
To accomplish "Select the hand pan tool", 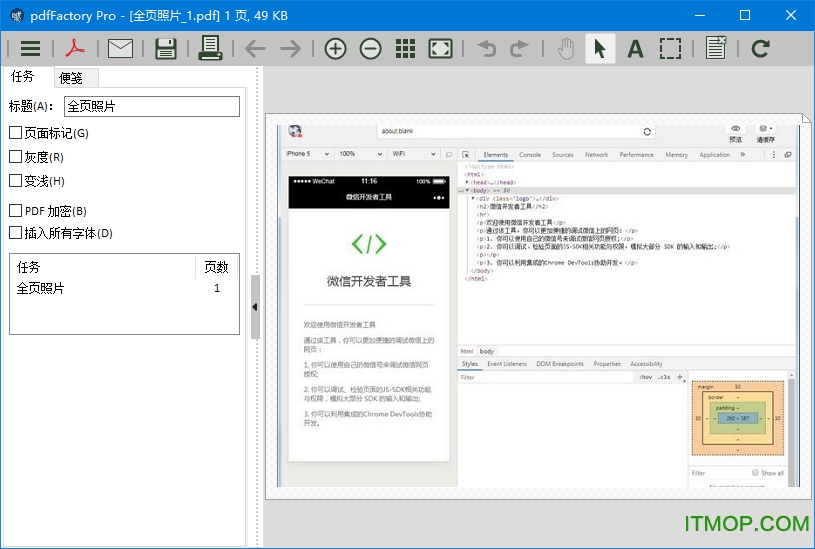I will [x=566, y=48].
